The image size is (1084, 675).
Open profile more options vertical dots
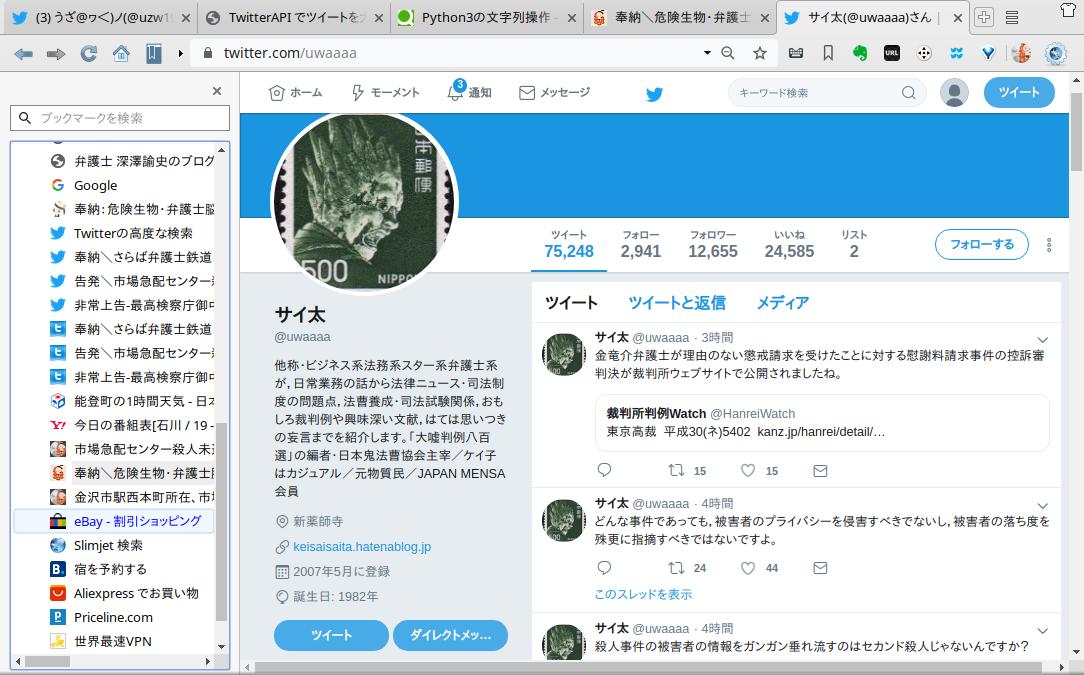pyautogui.click(x=1049, y=245)
